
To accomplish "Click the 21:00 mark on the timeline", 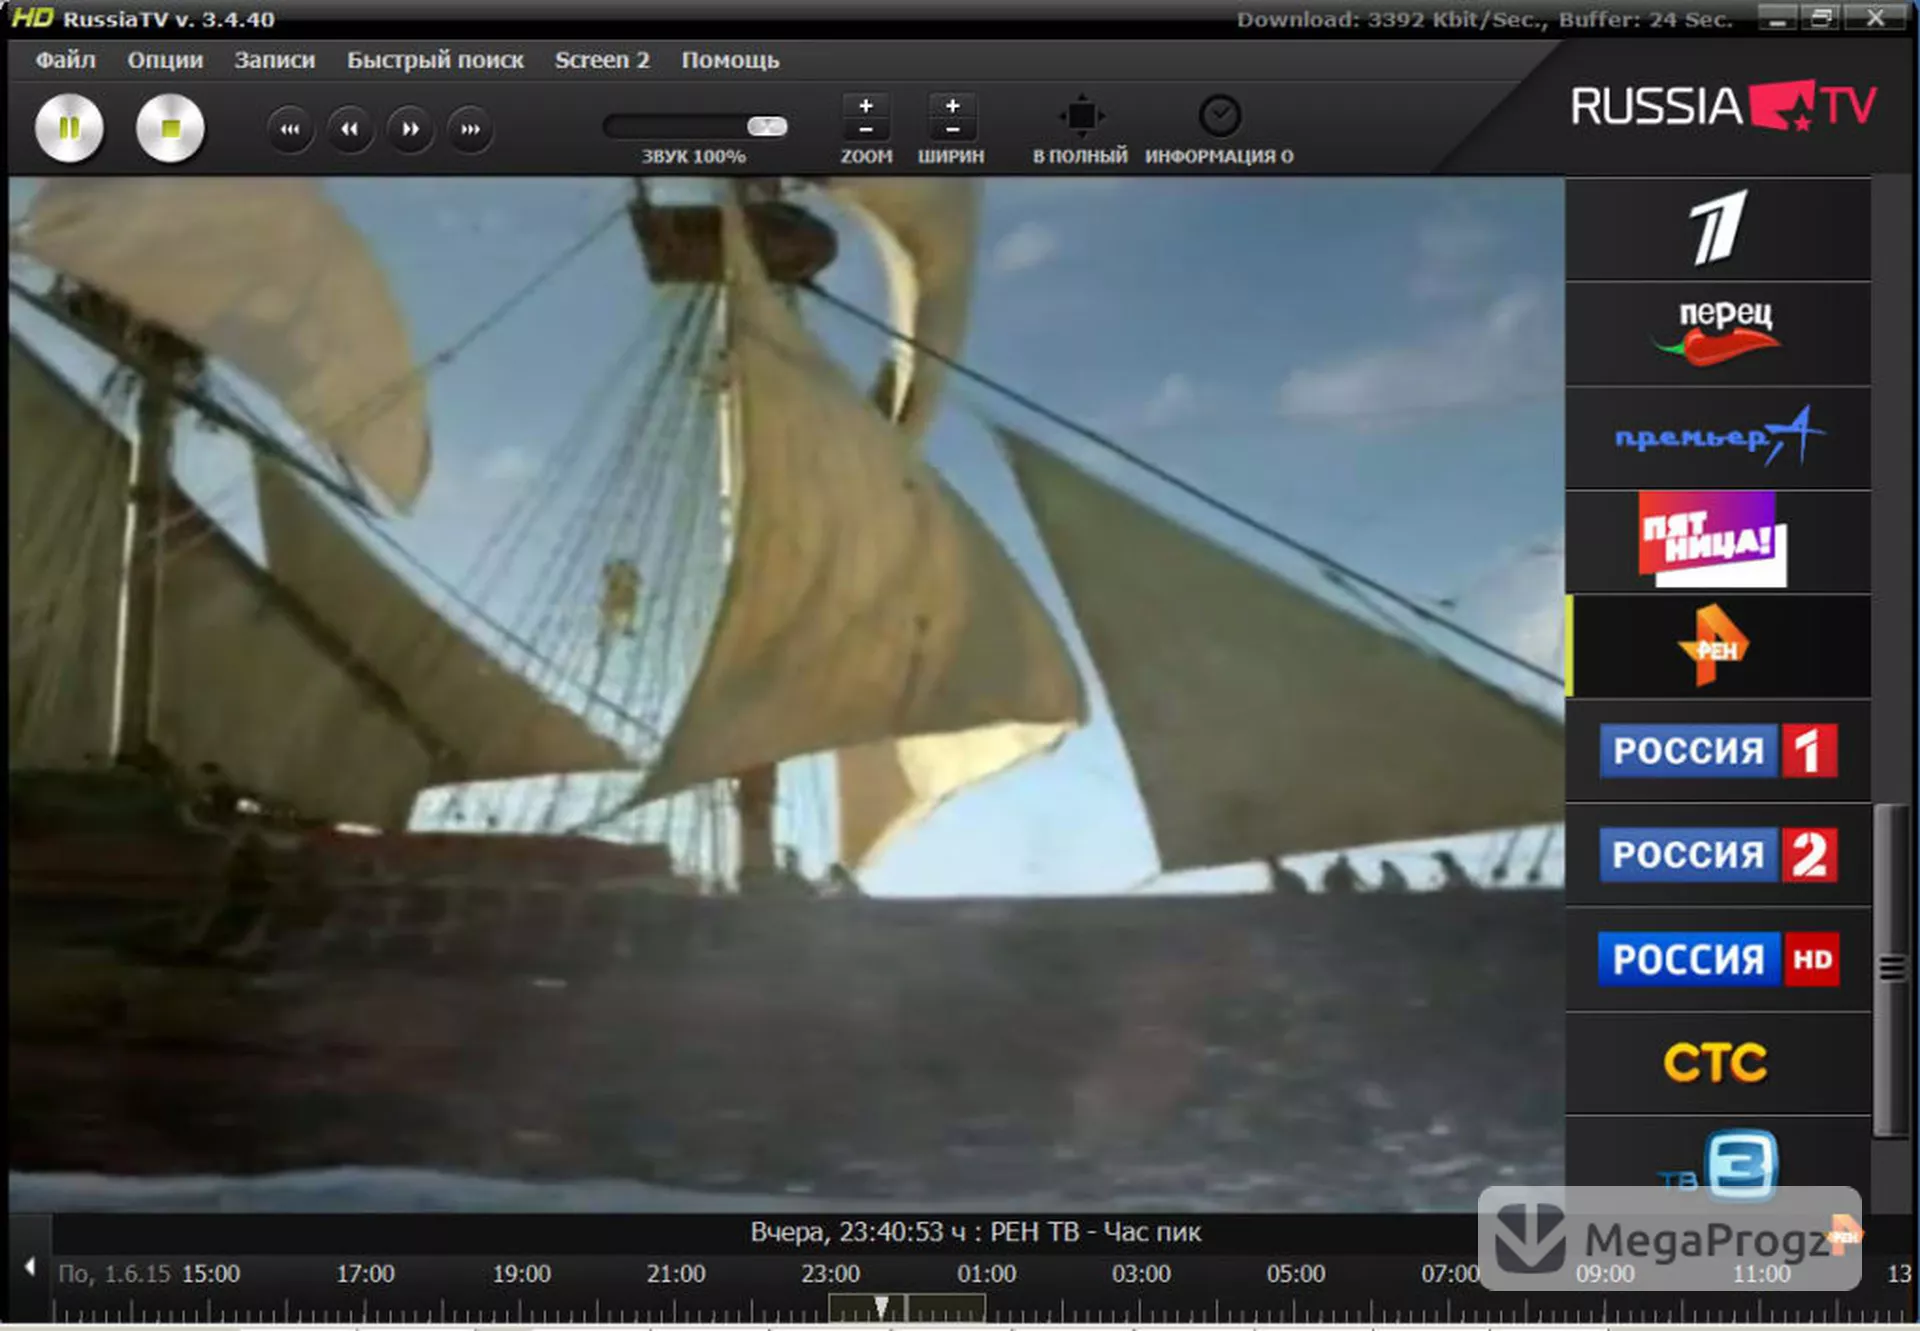I will (676, 1274).
